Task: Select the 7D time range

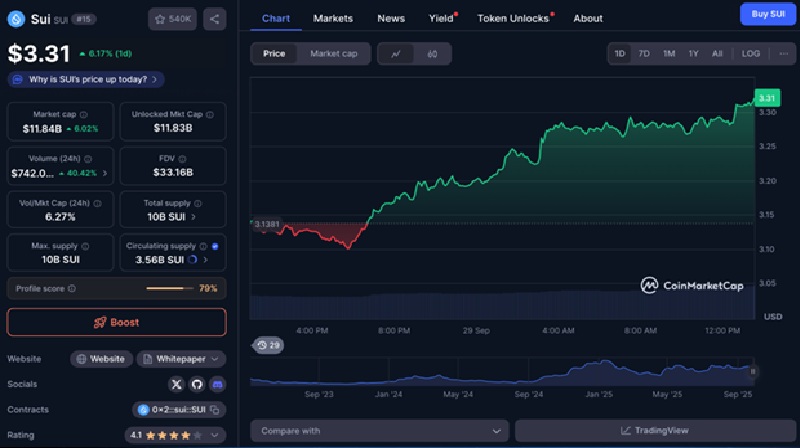Action: point(644,54)
